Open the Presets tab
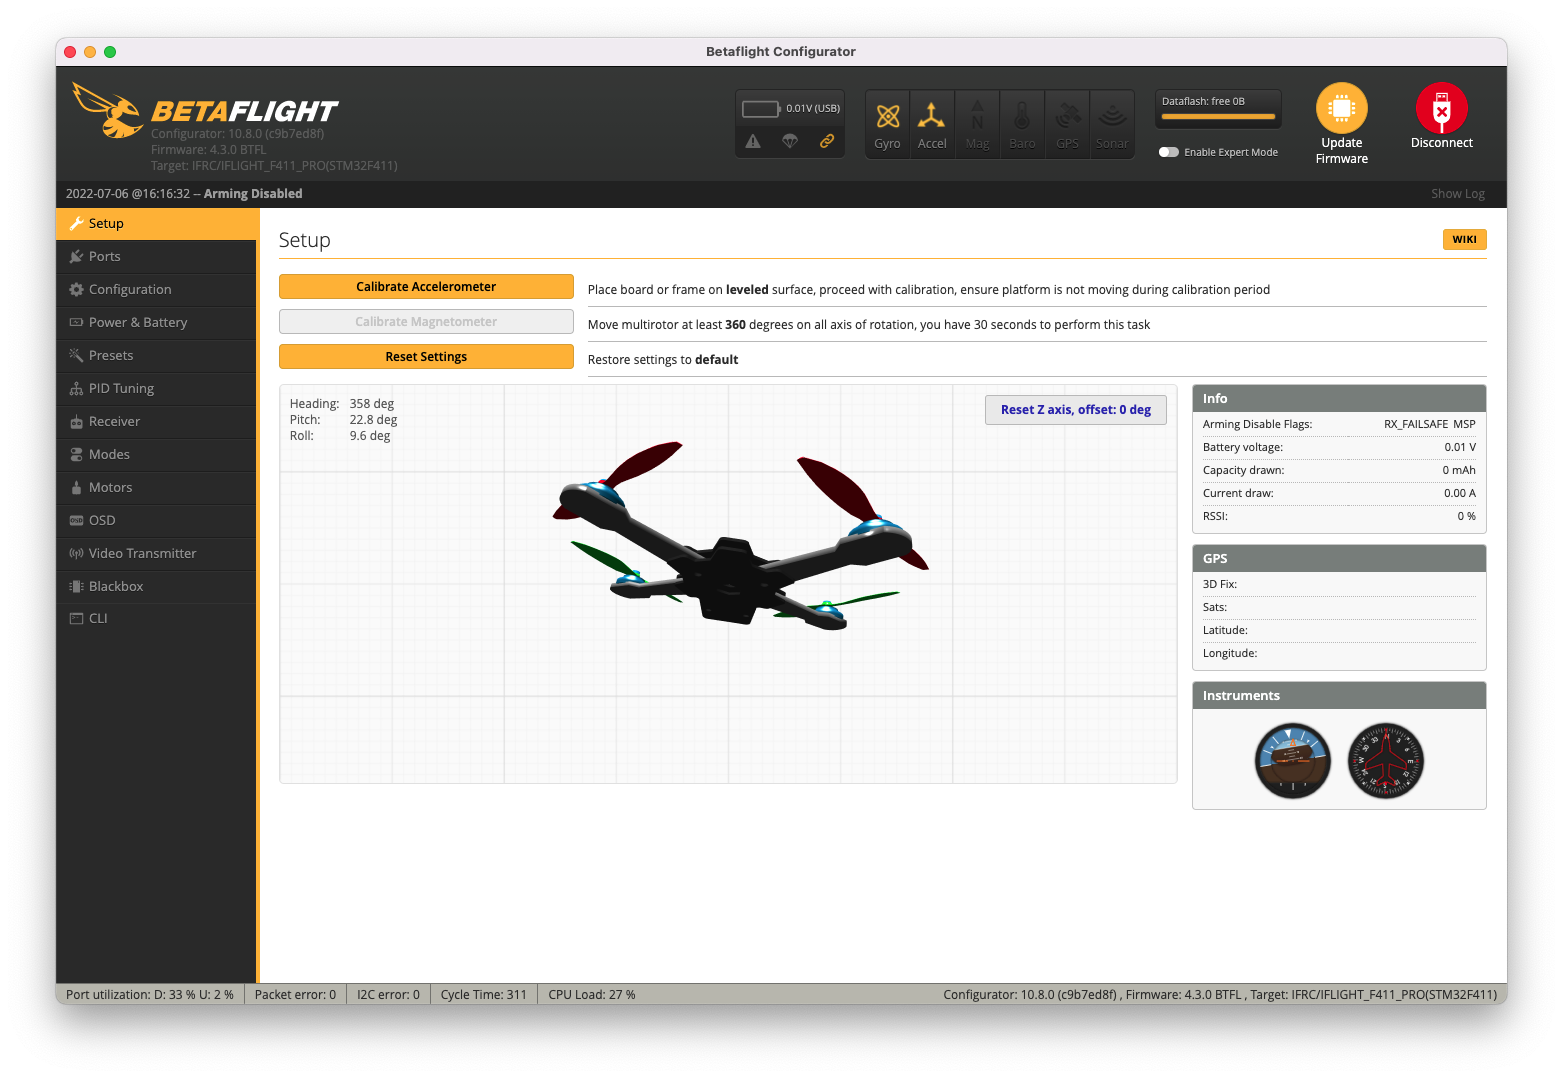Screen dimensions: 1563x1078 tap(156, 355)
